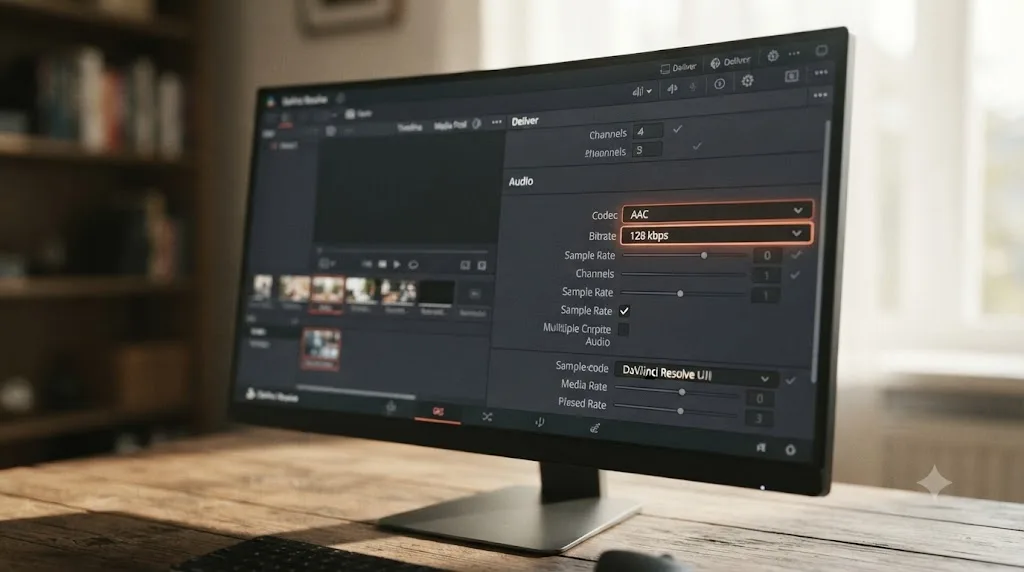This screenshot has height=572, width=1024.
Task: Stop playback in the viewer
Action: (383, 264)
